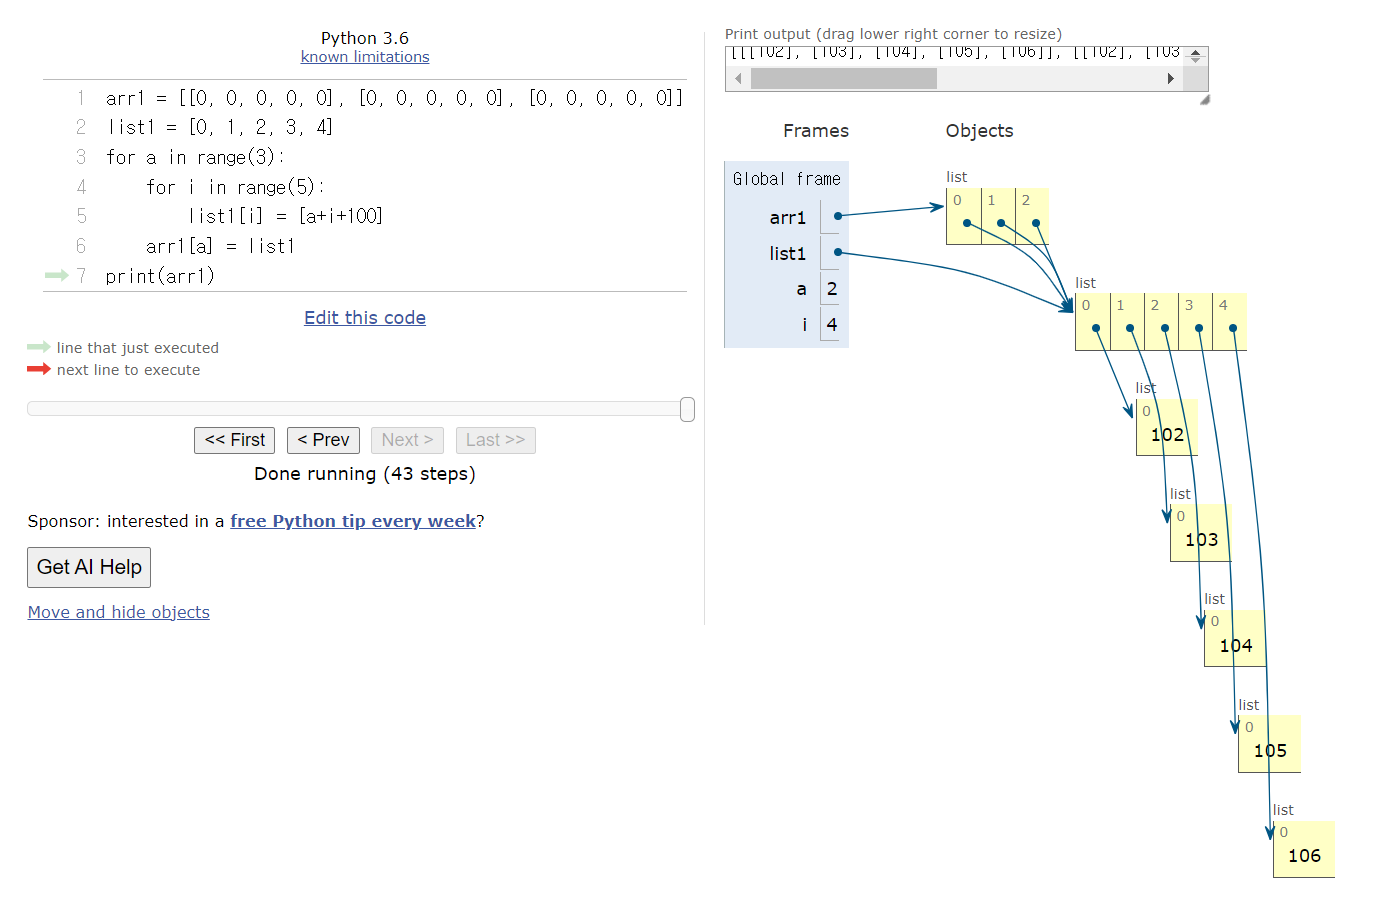Click the up arrow of print output scrollbar
Viewport: 1392px width, 919px height.
tap(1196, 52)
